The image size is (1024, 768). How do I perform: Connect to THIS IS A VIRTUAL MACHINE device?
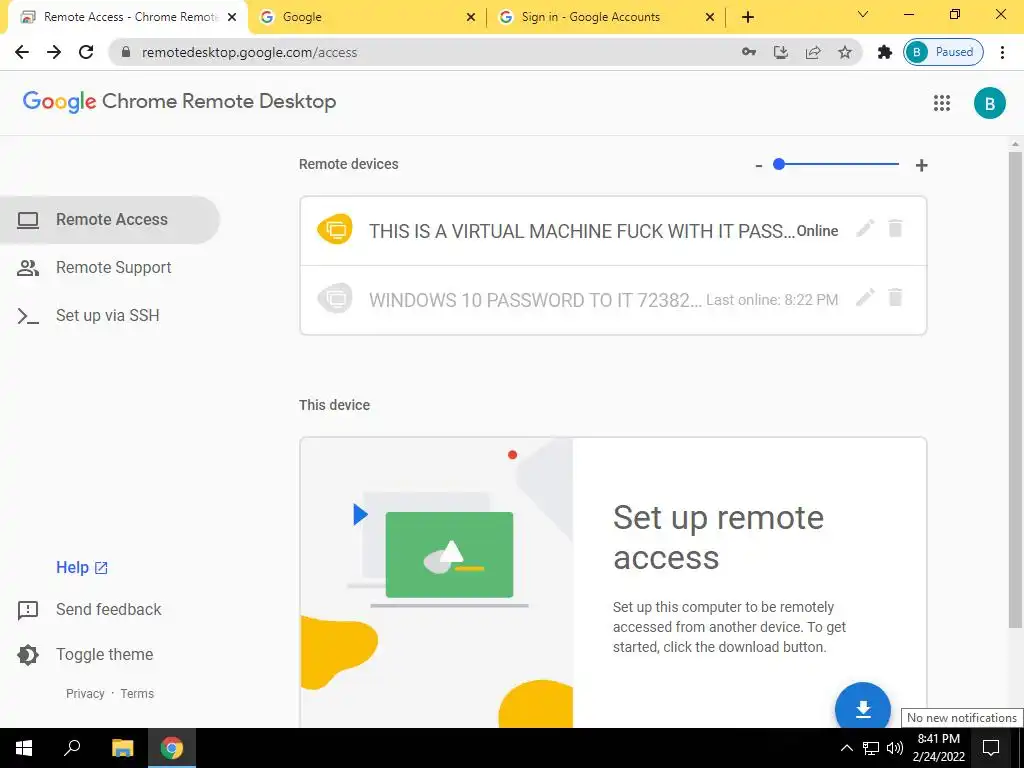(613, 231)
